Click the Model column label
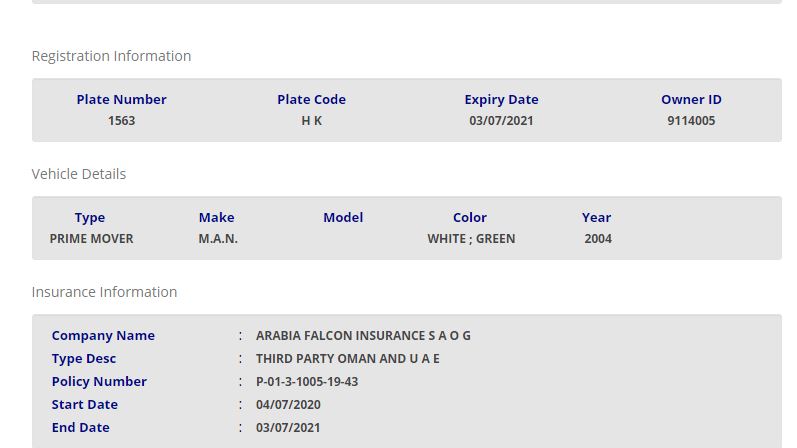This screenshot has width=797, height=448. tap(343, 217)
